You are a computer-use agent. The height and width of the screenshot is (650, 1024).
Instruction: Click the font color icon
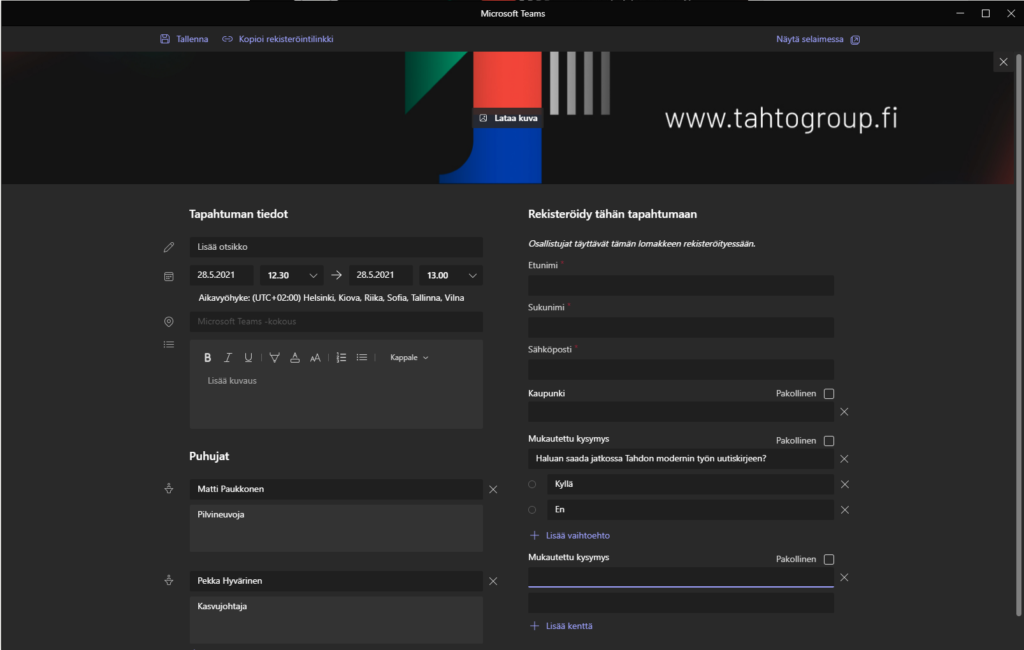295,357
